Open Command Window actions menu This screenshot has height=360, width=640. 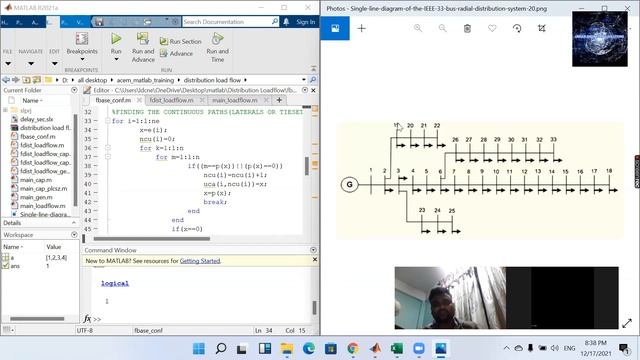313,250
